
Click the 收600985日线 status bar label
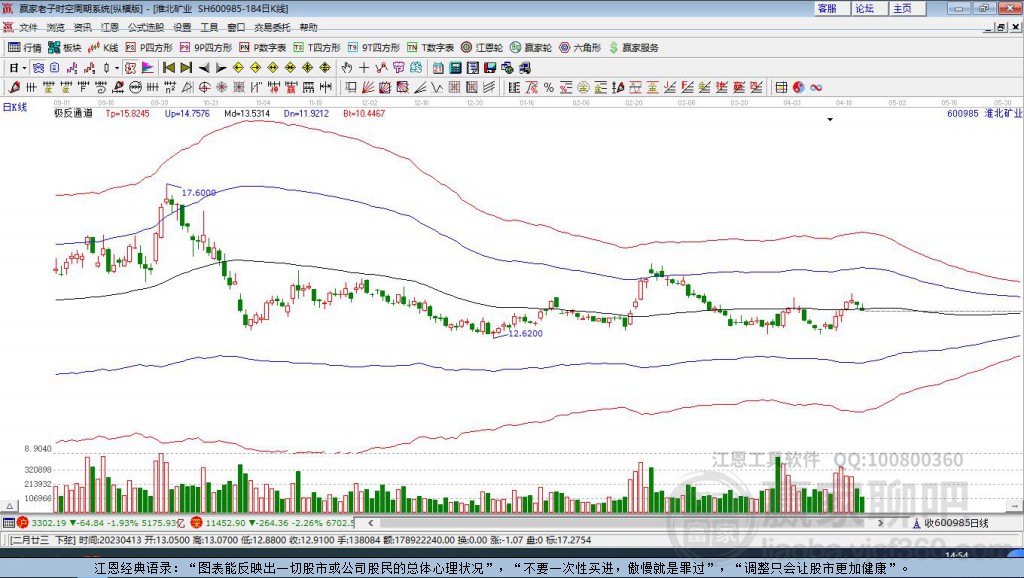pos(955,523)
